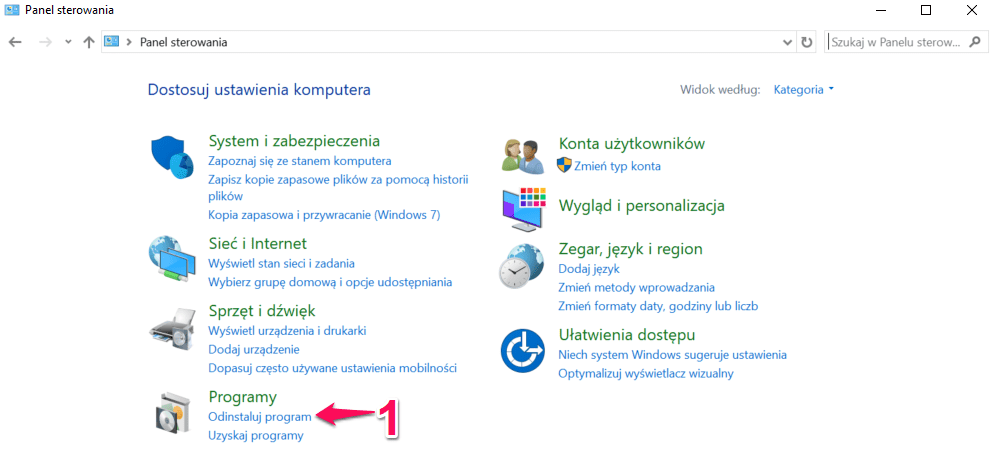This screenshot has height=450, width=995.
Task: Click the Szukaj w Panelu sterowania search field
Action: 895,42
